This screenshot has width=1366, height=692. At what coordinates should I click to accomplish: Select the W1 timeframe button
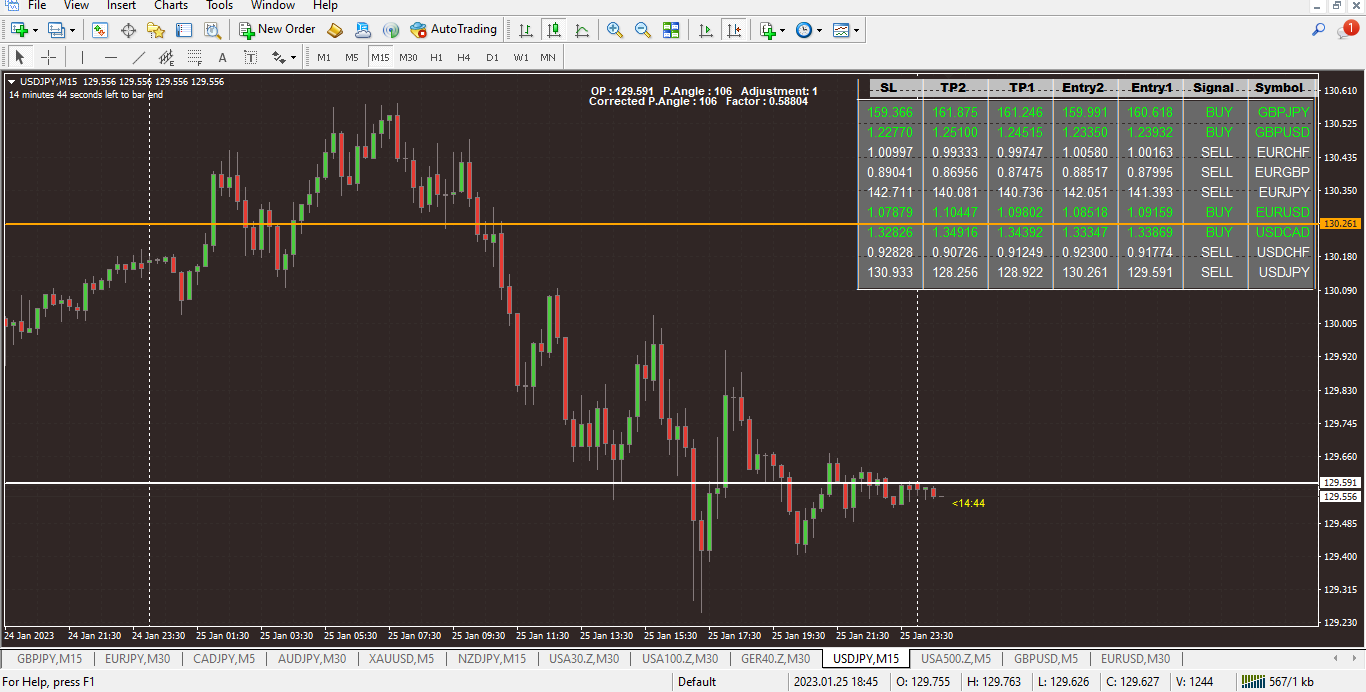[521, 57]
